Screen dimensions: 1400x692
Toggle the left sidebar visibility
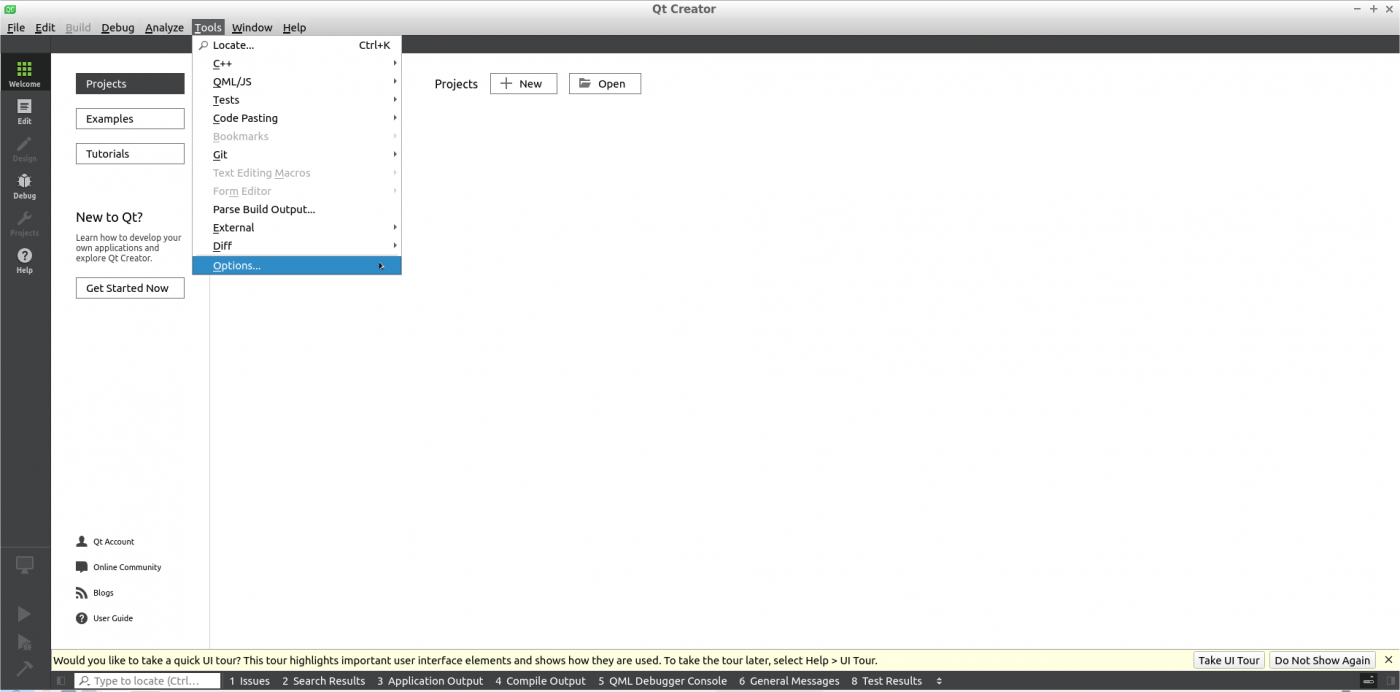coord(61,681)
